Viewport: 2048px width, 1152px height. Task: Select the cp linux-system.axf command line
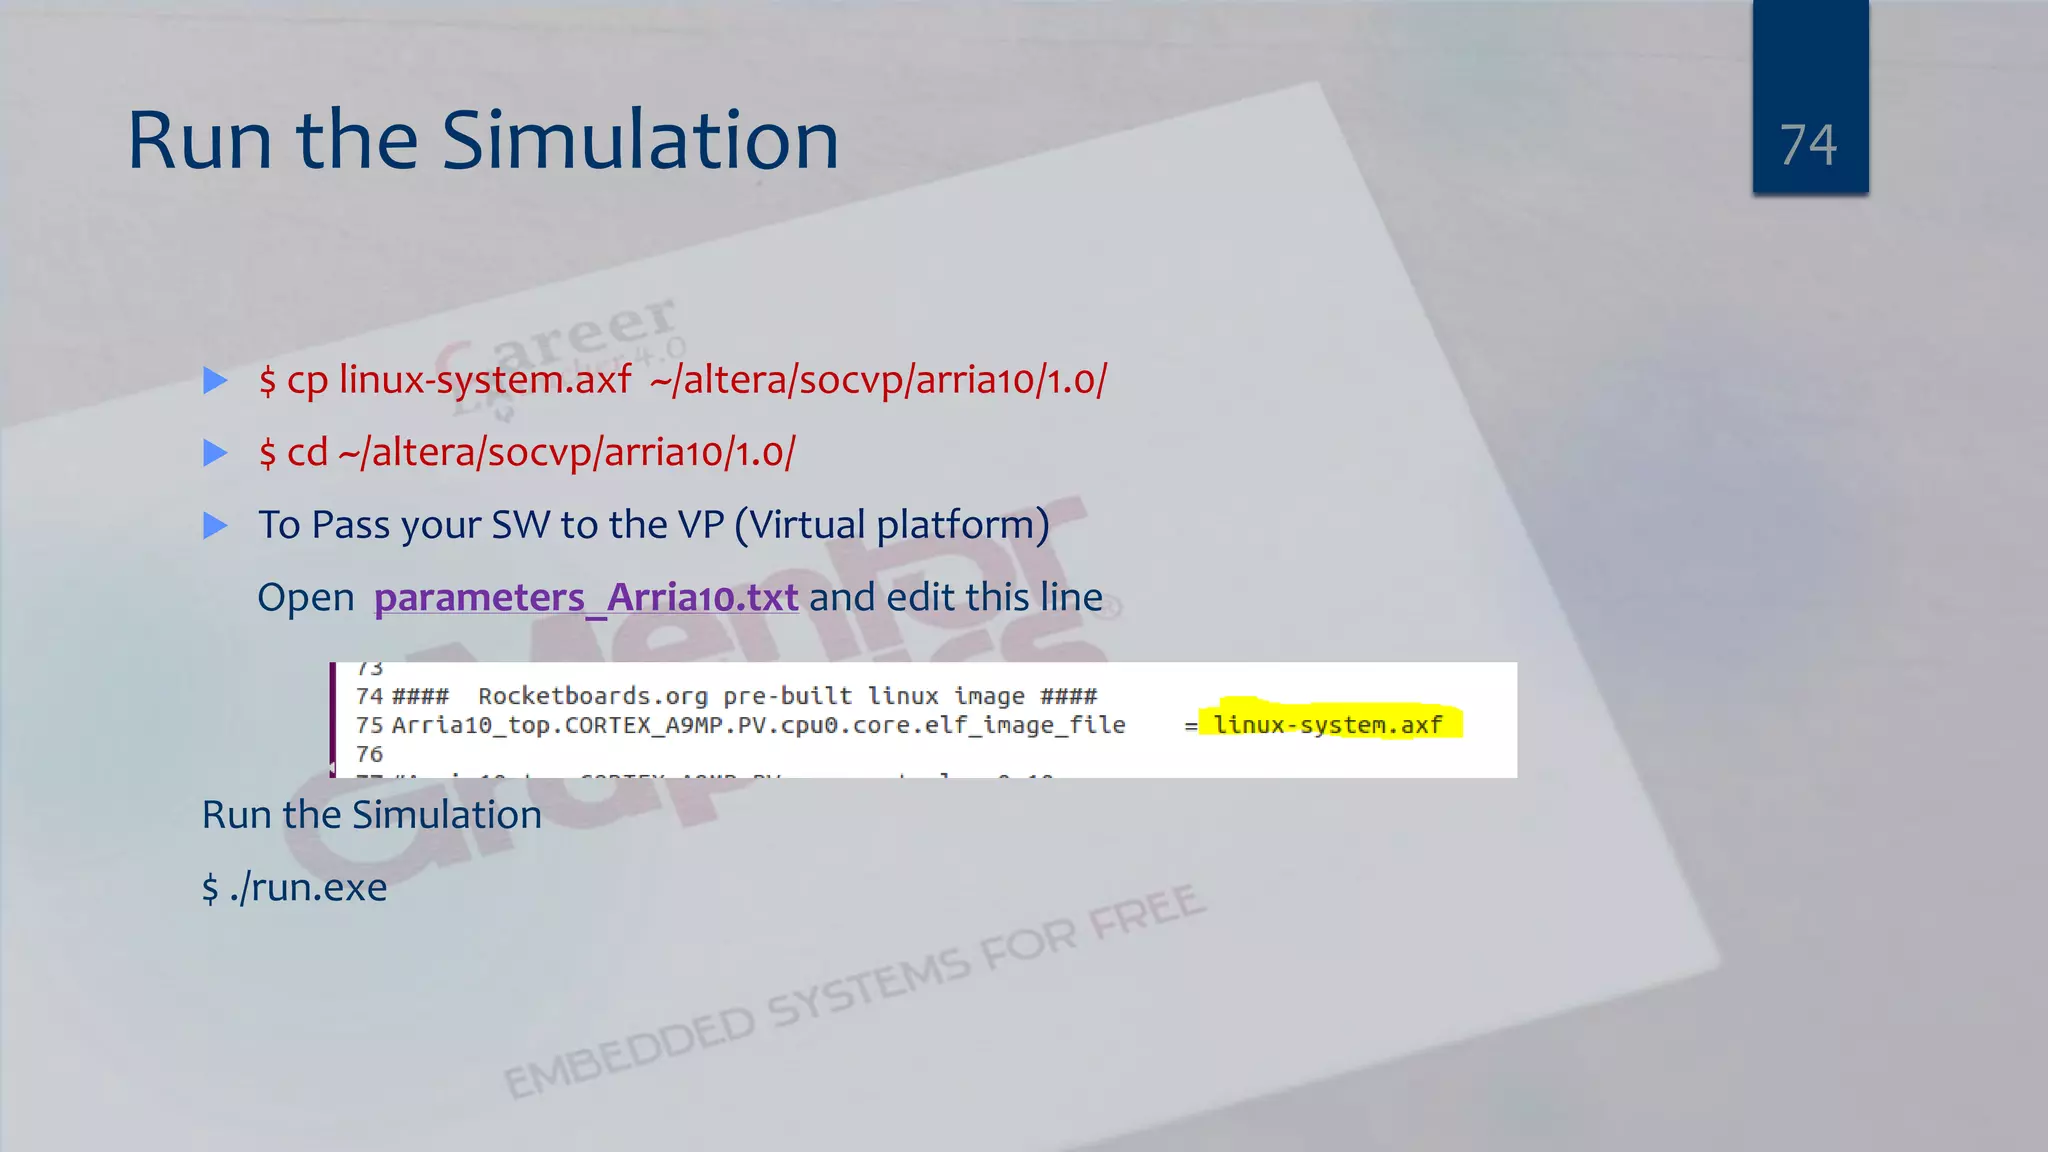click(x=683, y=380)
